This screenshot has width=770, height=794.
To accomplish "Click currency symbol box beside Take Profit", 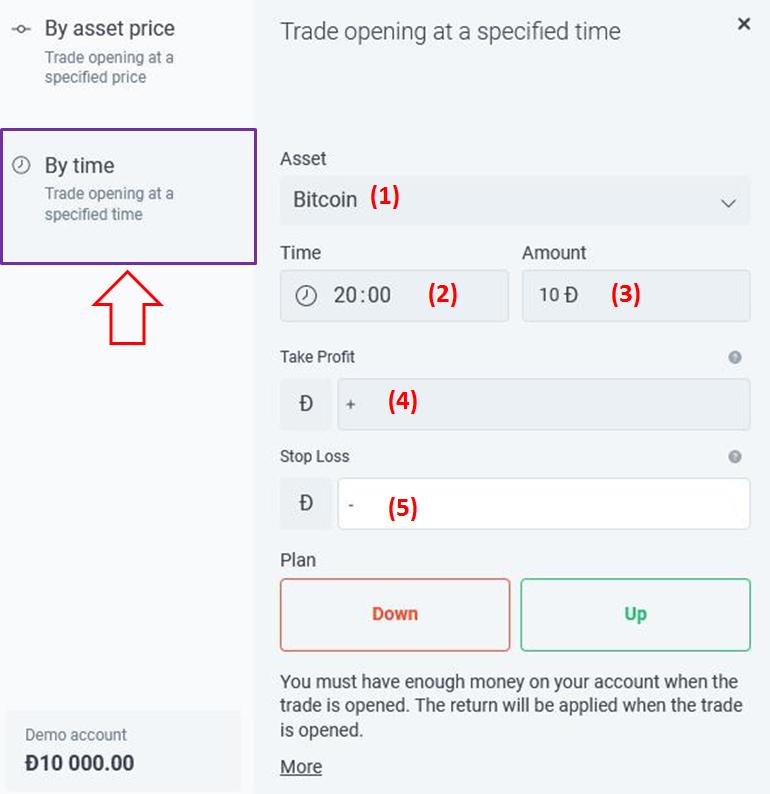I will [306, 404].
